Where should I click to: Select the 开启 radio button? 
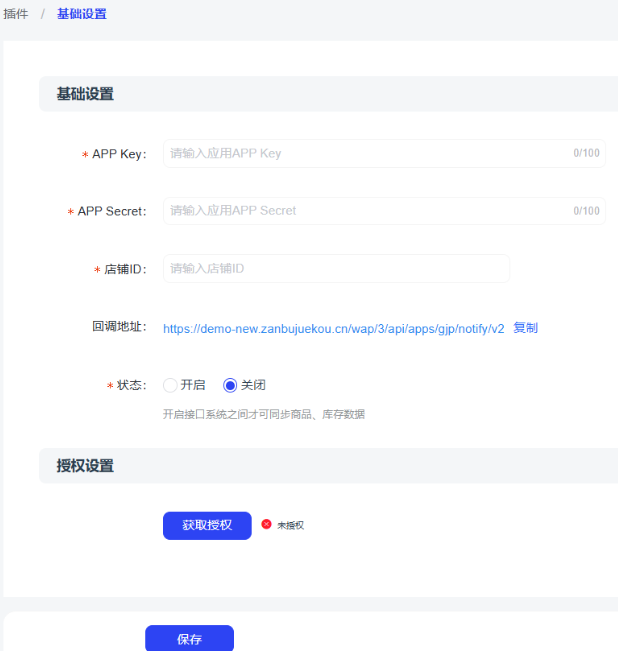[170, 385]
